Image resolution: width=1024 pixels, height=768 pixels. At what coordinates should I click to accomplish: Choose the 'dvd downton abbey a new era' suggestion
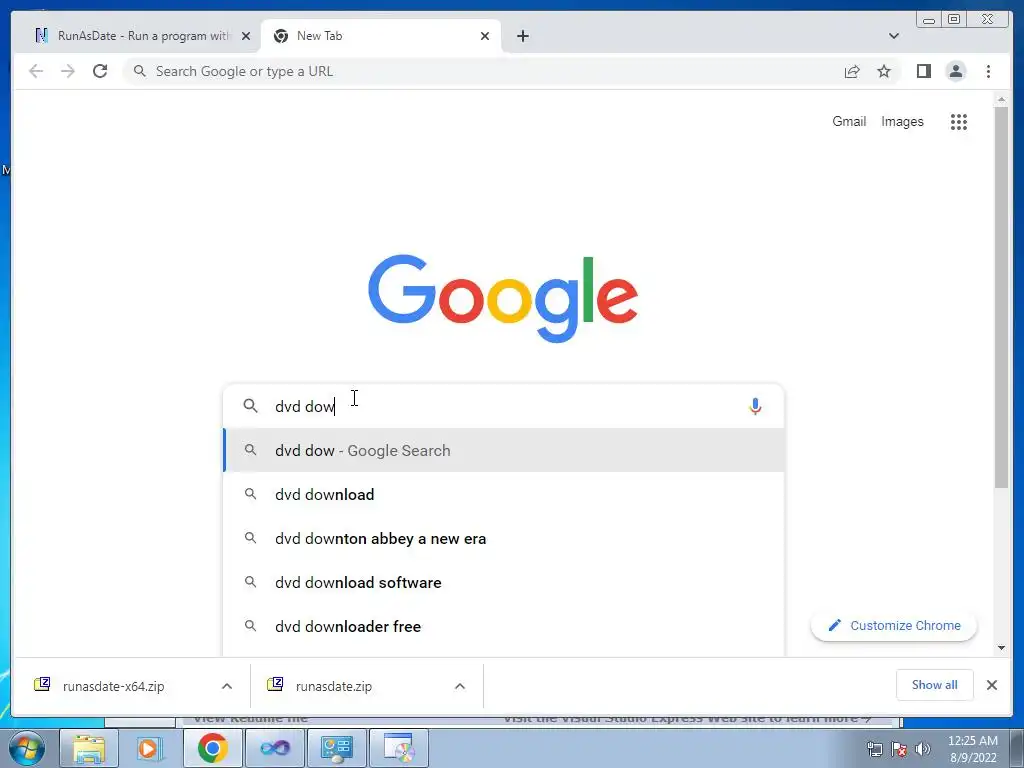[x=503, y=539]
